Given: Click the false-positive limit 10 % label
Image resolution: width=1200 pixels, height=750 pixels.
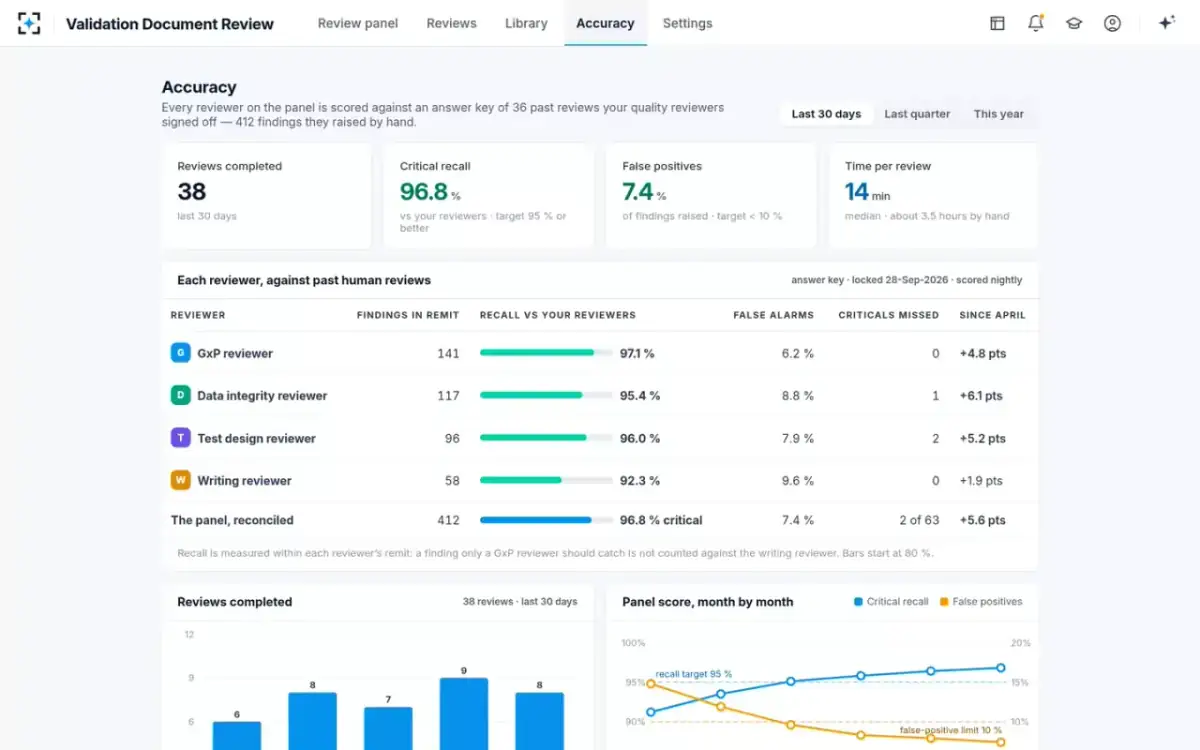Looking at the screenshot, I should 949,731.
